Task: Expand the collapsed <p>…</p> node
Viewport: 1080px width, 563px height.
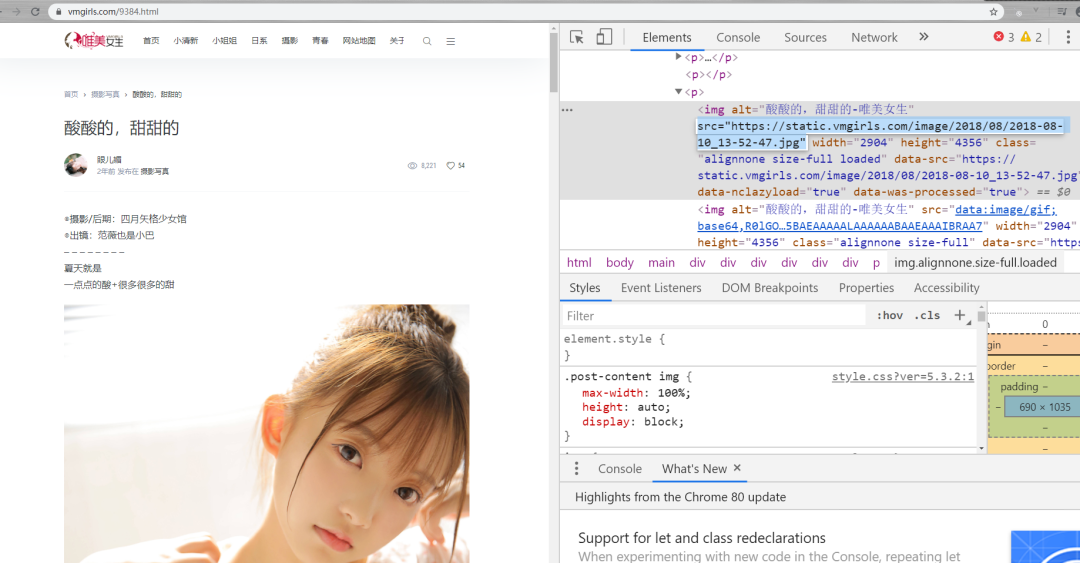Action: (678, 57)
